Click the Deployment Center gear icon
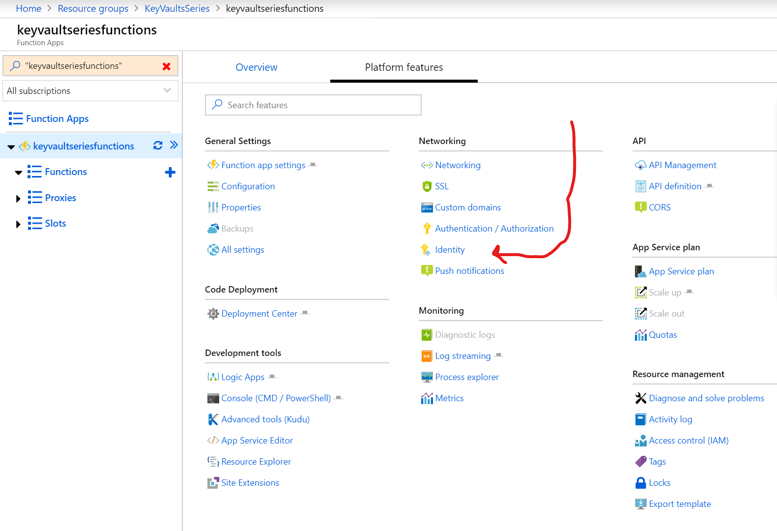 (x=213, y=314)
